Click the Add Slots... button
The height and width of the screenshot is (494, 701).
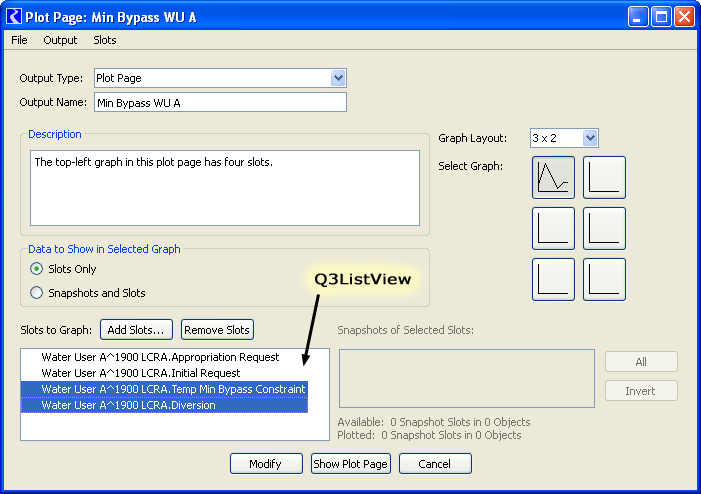136,330
